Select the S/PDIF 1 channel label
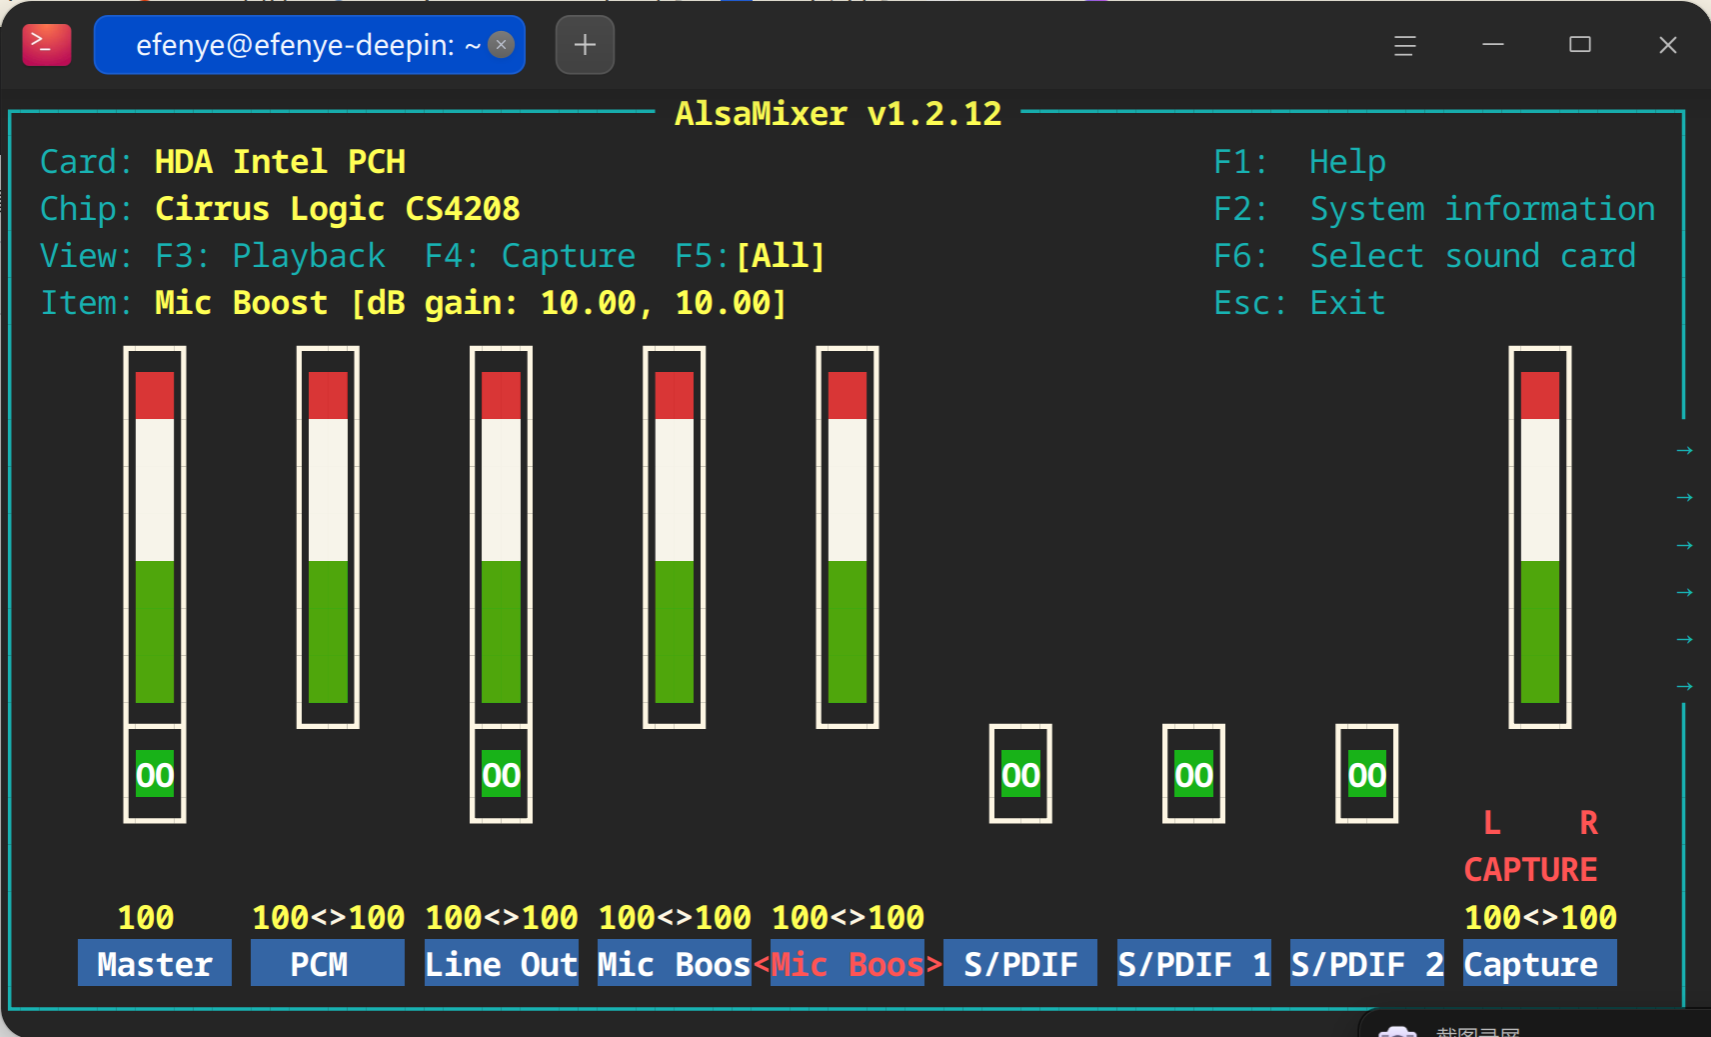1711x1037 pixels. point(1194,963)
